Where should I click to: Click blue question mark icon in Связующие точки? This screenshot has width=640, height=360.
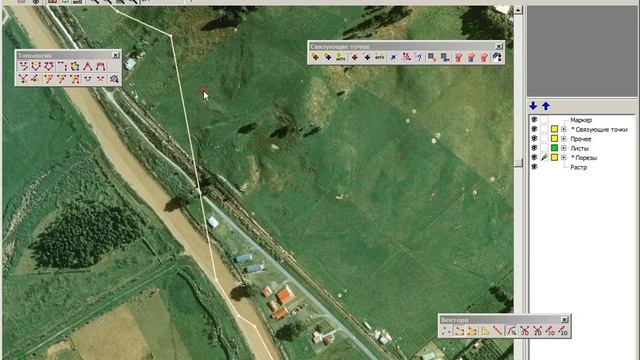[419, 57]
